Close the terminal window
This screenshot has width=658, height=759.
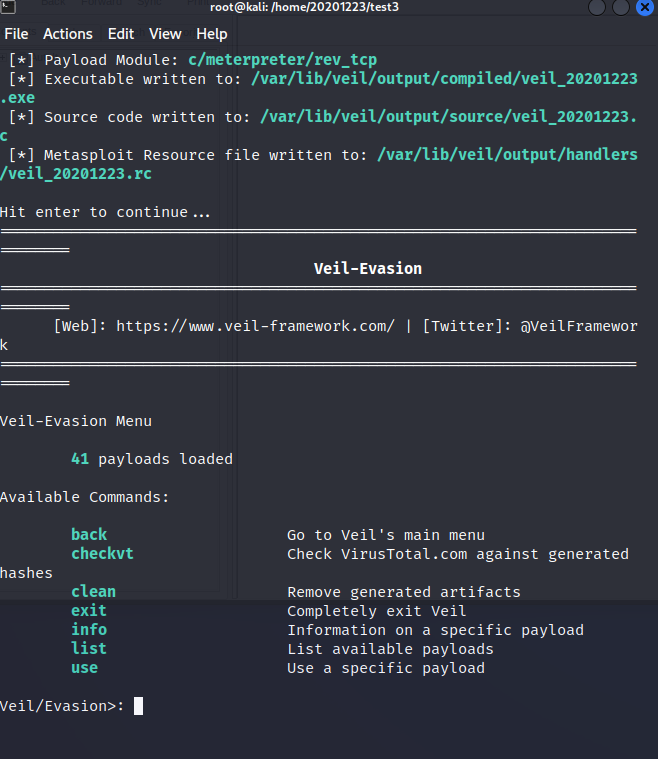tap(645, 7)
